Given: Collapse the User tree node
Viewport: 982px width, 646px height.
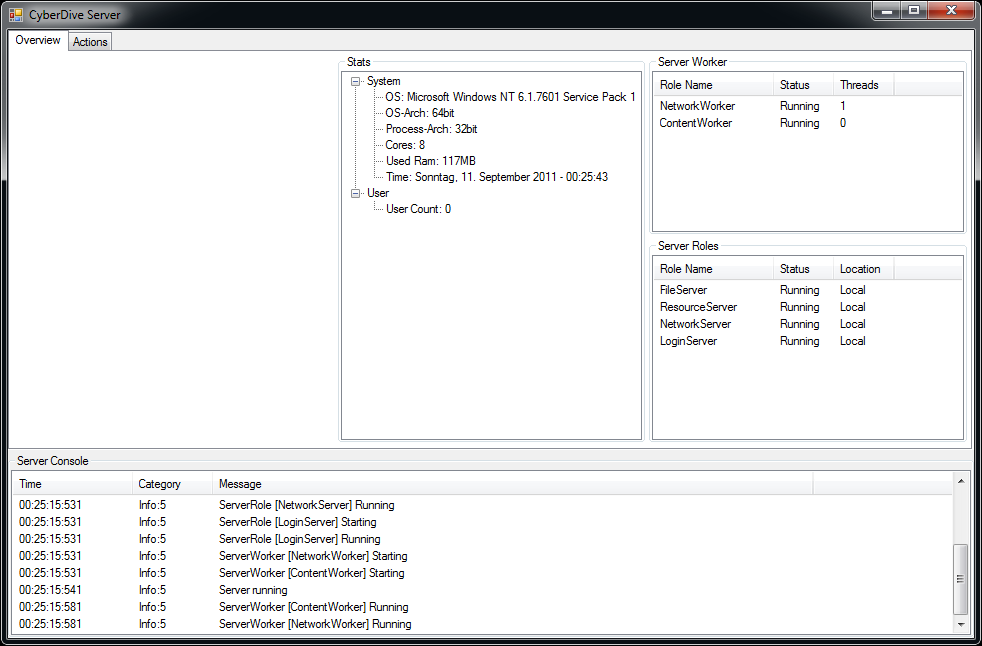Looking at the screenshot, I should click(357, 194).
